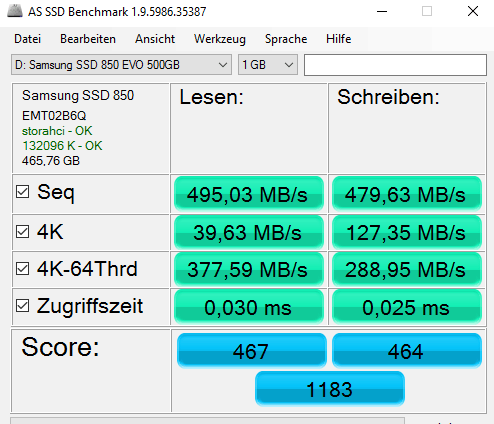The width and height of the screenshot is (494, 424).
Task: Click the AS SSD Benchmark title bar icon
Action: [x=15, y=11]
